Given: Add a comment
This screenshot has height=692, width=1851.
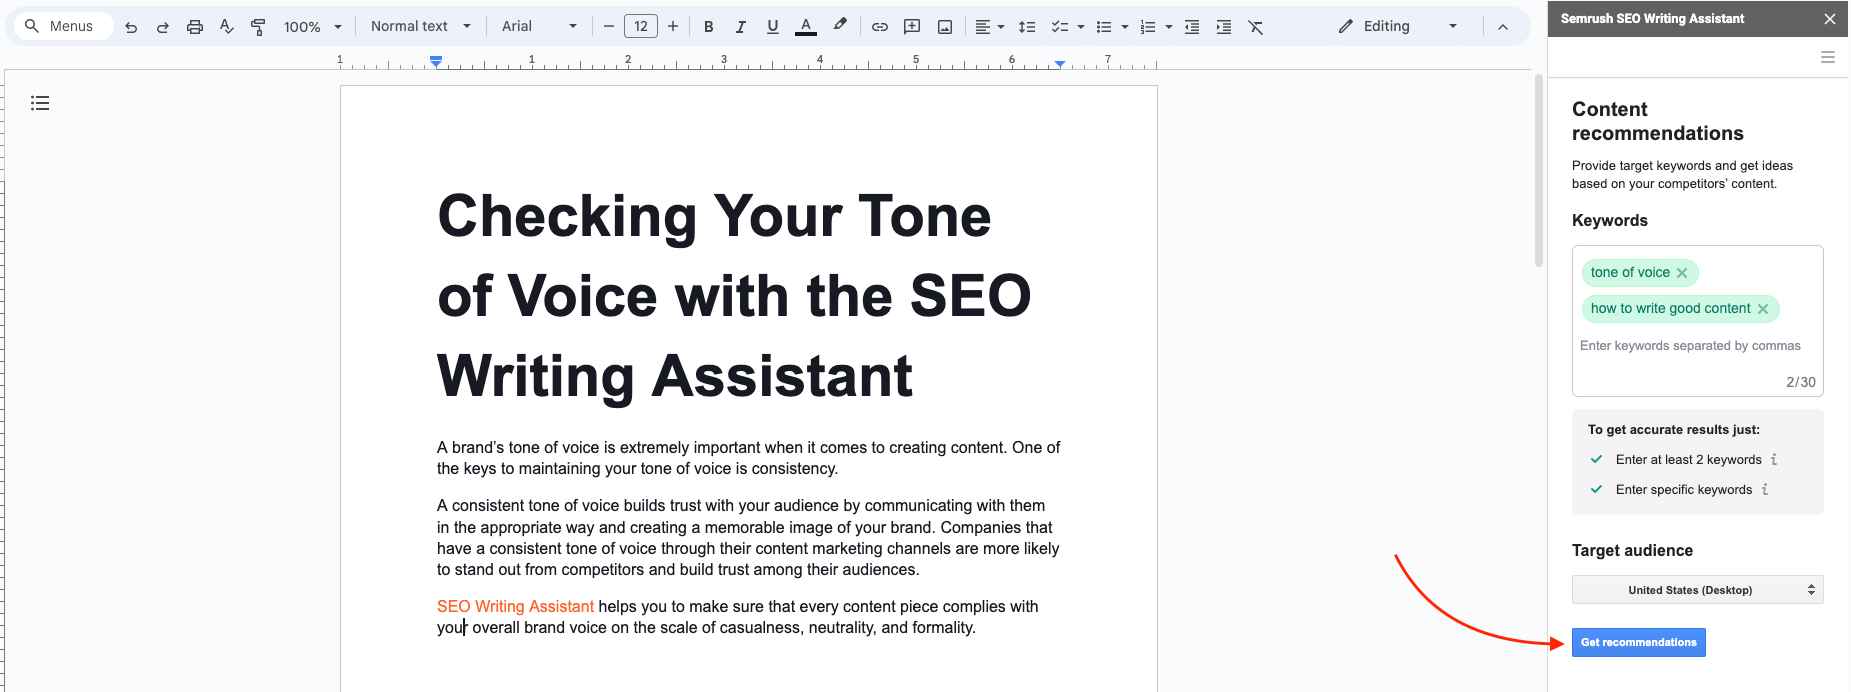Looking at the screenshot, I should point(912,27).
